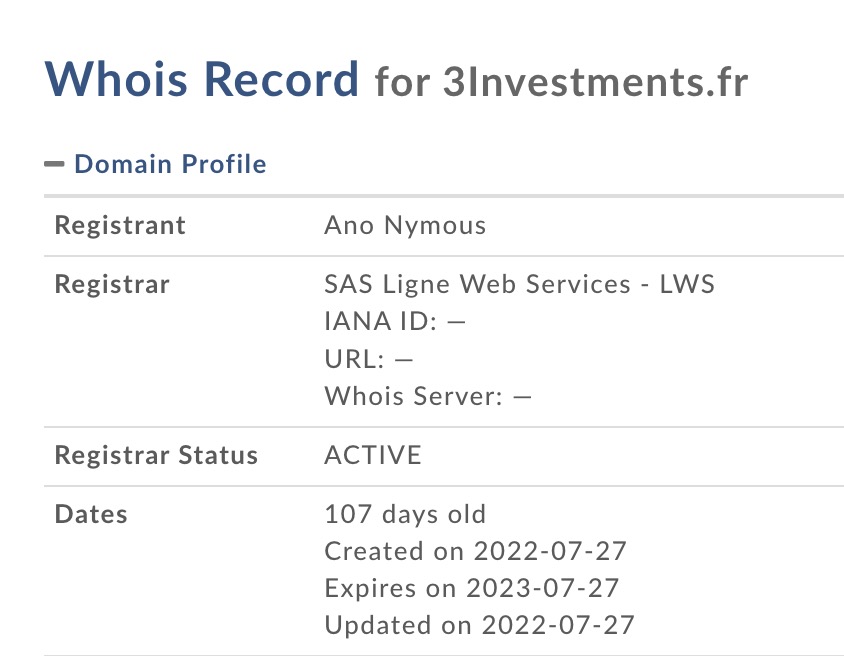Click the Whois Record page title
Viewport: 844px width, 656px height.
pyautogui.click(x=202, y=79)
